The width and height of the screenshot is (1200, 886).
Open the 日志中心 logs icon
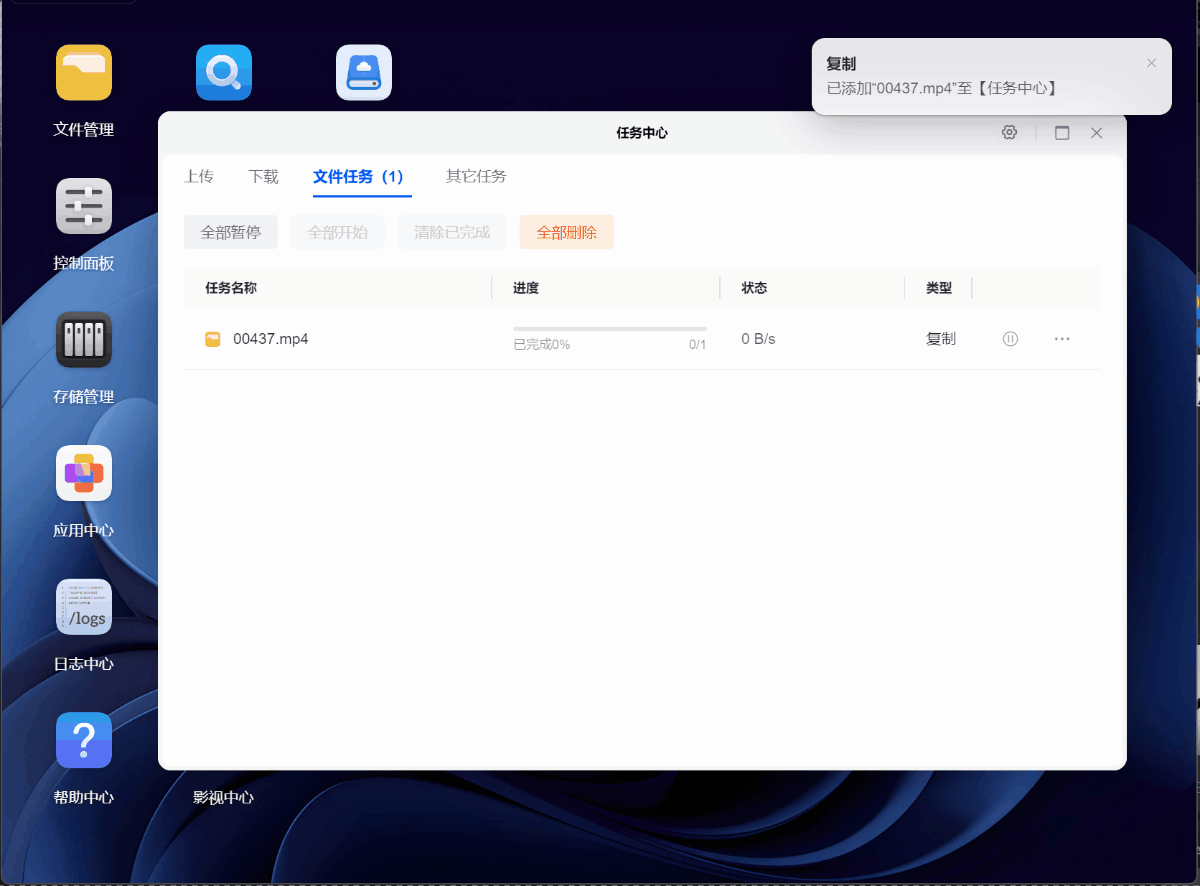click(84, 607)
